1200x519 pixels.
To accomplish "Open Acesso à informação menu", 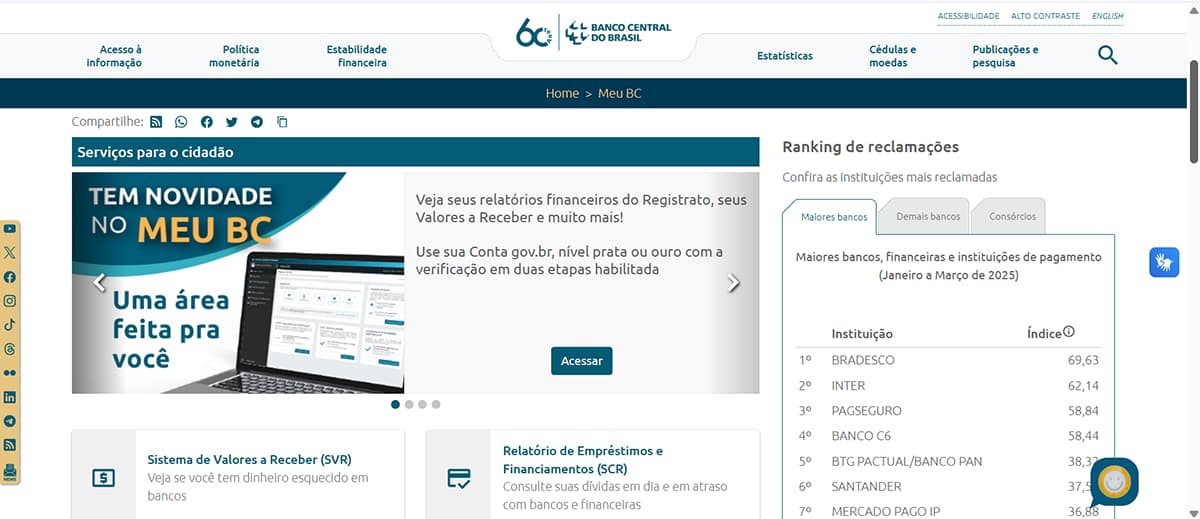I will (114, 56).
